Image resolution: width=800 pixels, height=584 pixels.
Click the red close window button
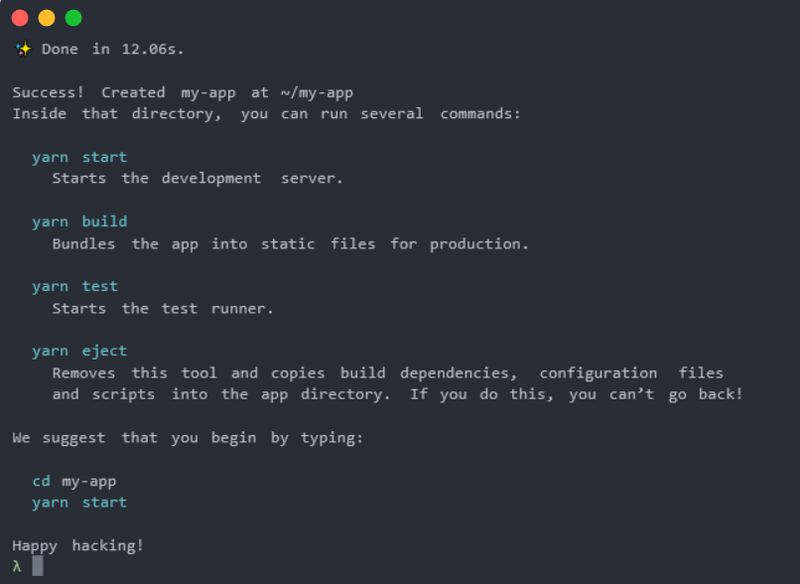[x=20, y=18]
